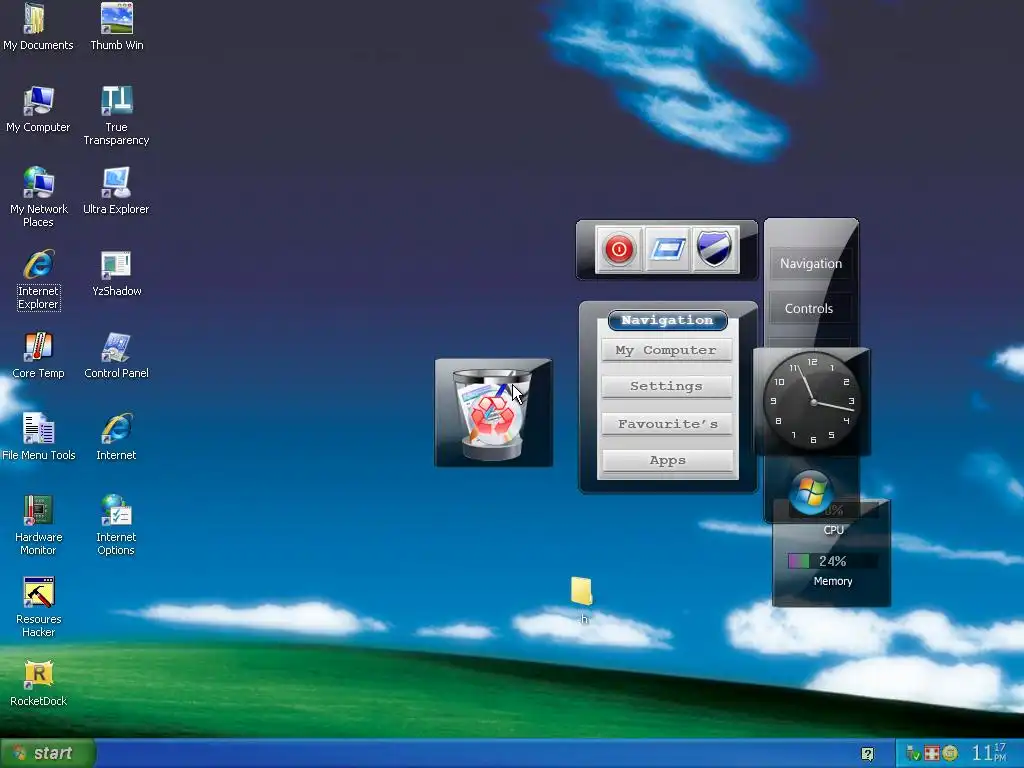The image size is (1024, 768).
Task: Click the Windows logo orb in sidebar
Action: tap(810, 493)
